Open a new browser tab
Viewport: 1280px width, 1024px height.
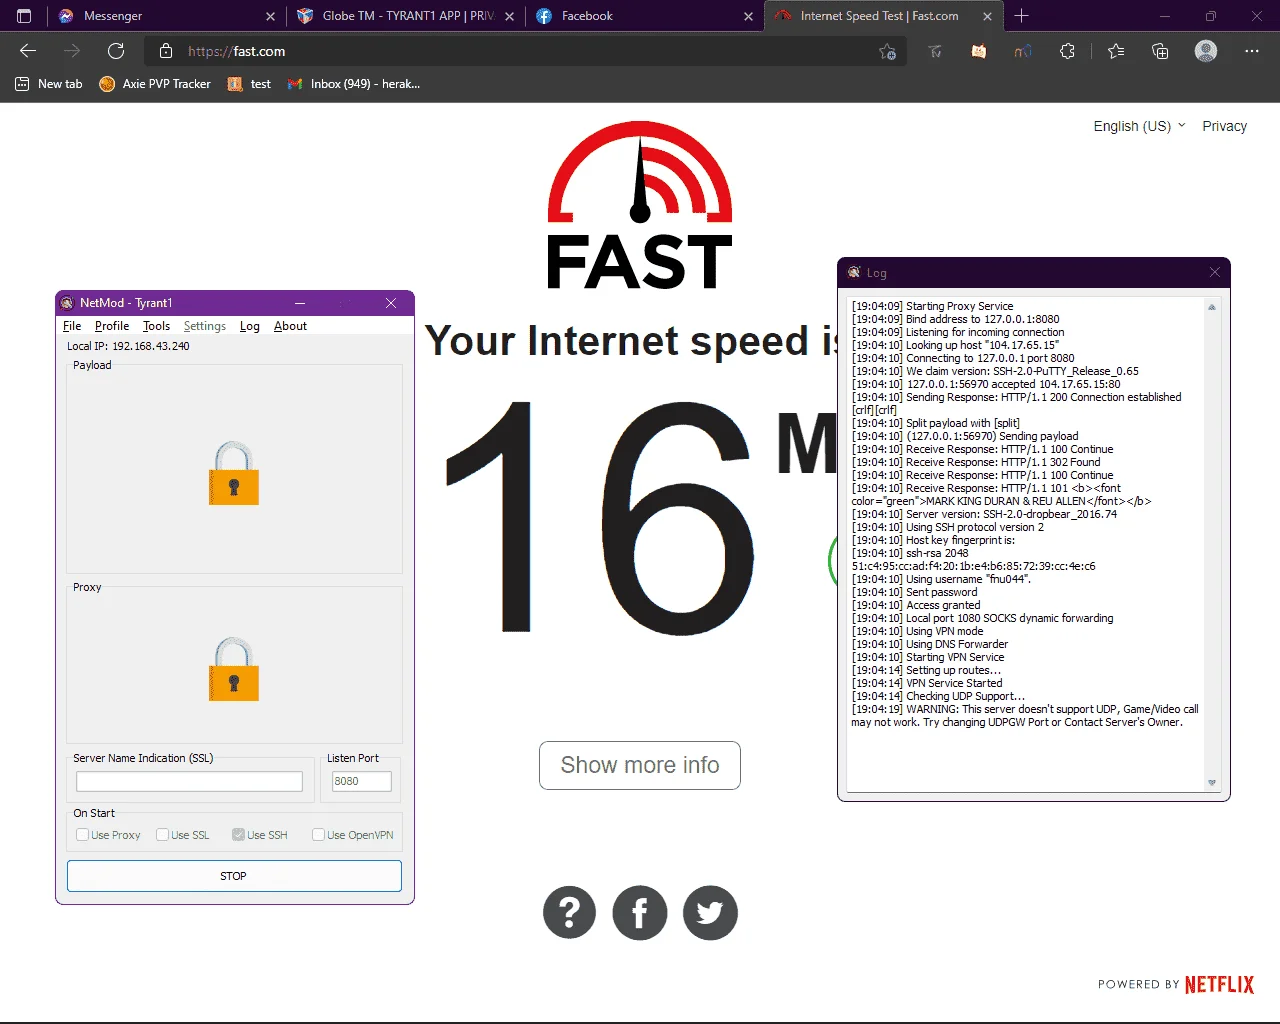(1021, 16)
